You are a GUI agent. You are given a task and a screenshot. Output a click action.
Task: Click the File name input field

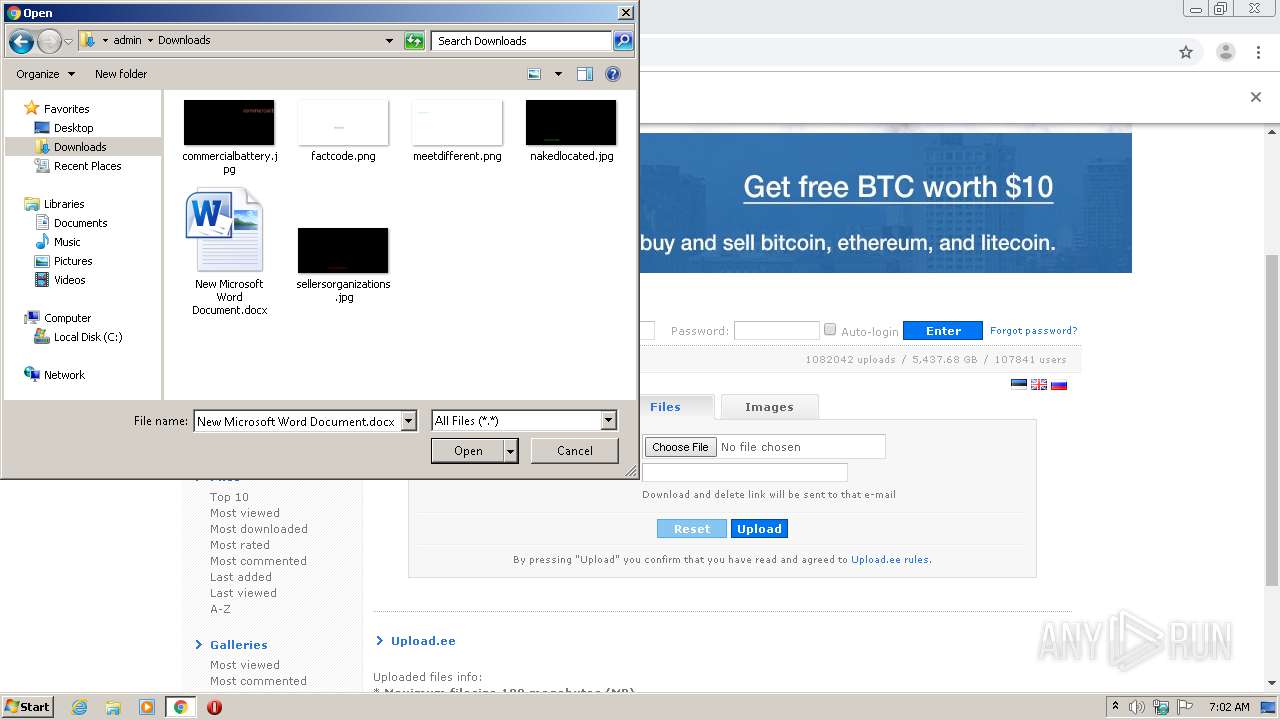pos(297,421)
